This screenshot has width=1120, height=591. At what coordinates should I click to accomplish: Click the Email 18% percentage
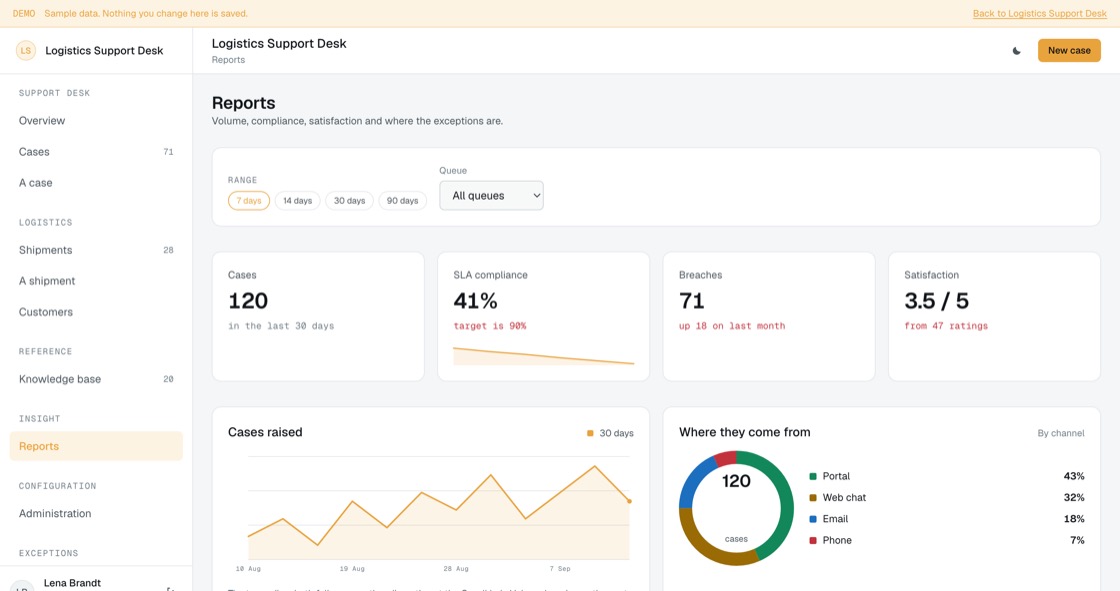click(x=1074, y=519)
